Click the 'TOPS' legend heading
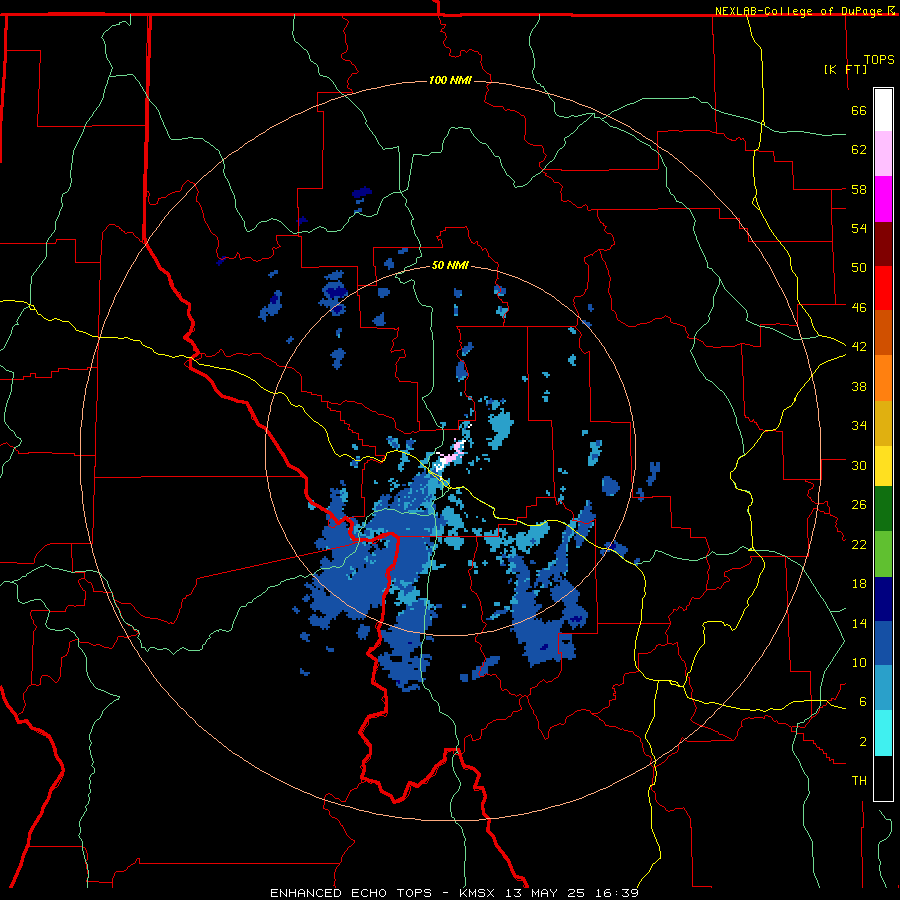900x900 pixels. click(x=879, y=60)
